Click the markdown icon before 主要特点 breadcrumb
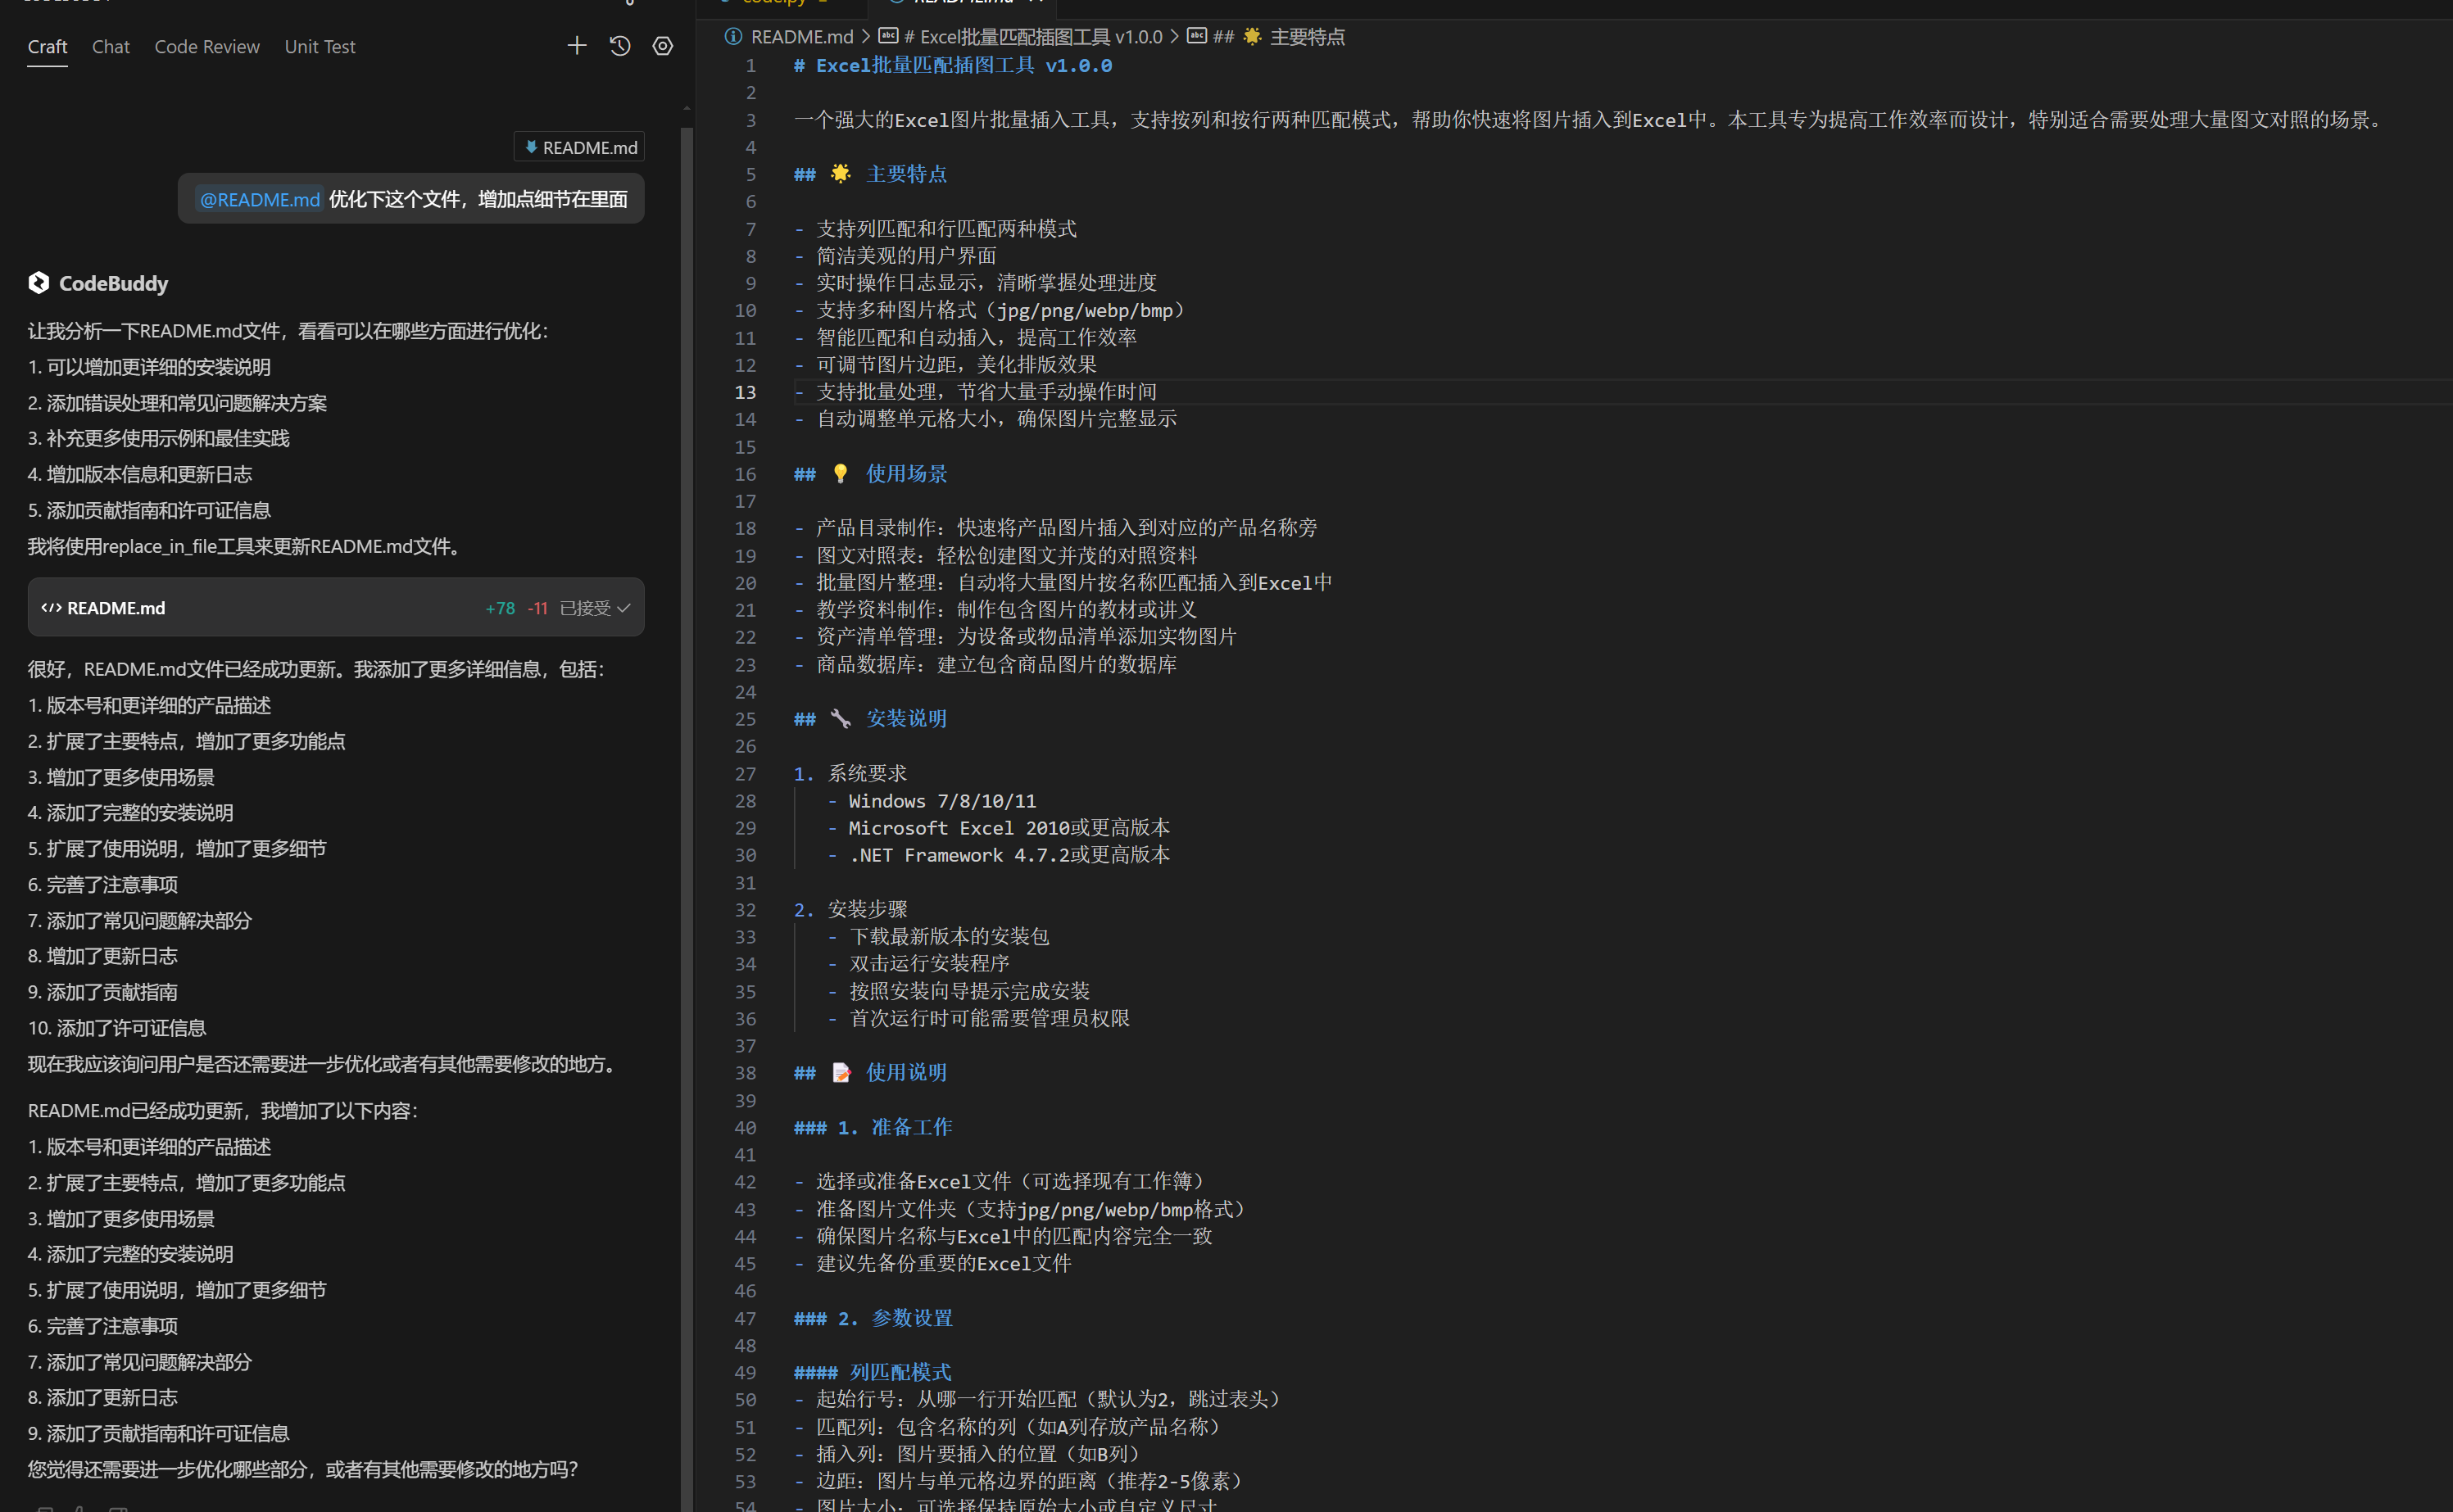This screenshot has height=1512, width=2453. pyautogui.click(x=1197, y=36)
